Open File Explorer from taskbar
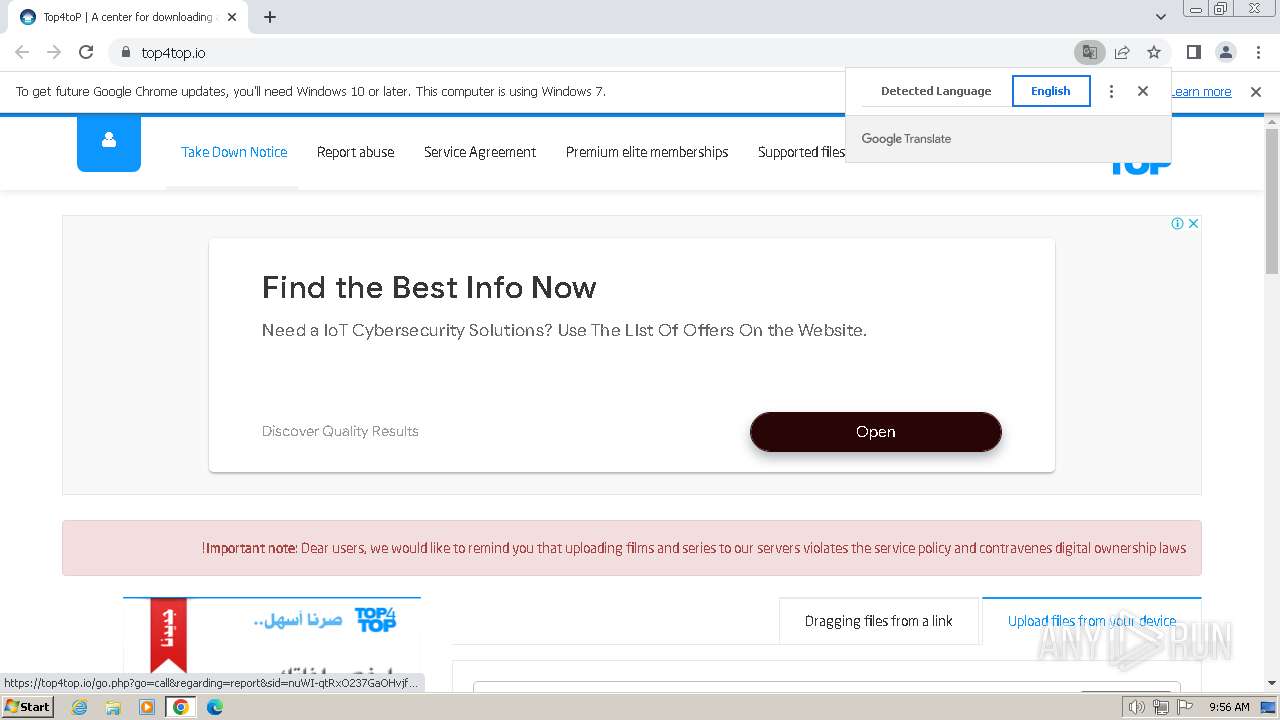 click(113, 707)
